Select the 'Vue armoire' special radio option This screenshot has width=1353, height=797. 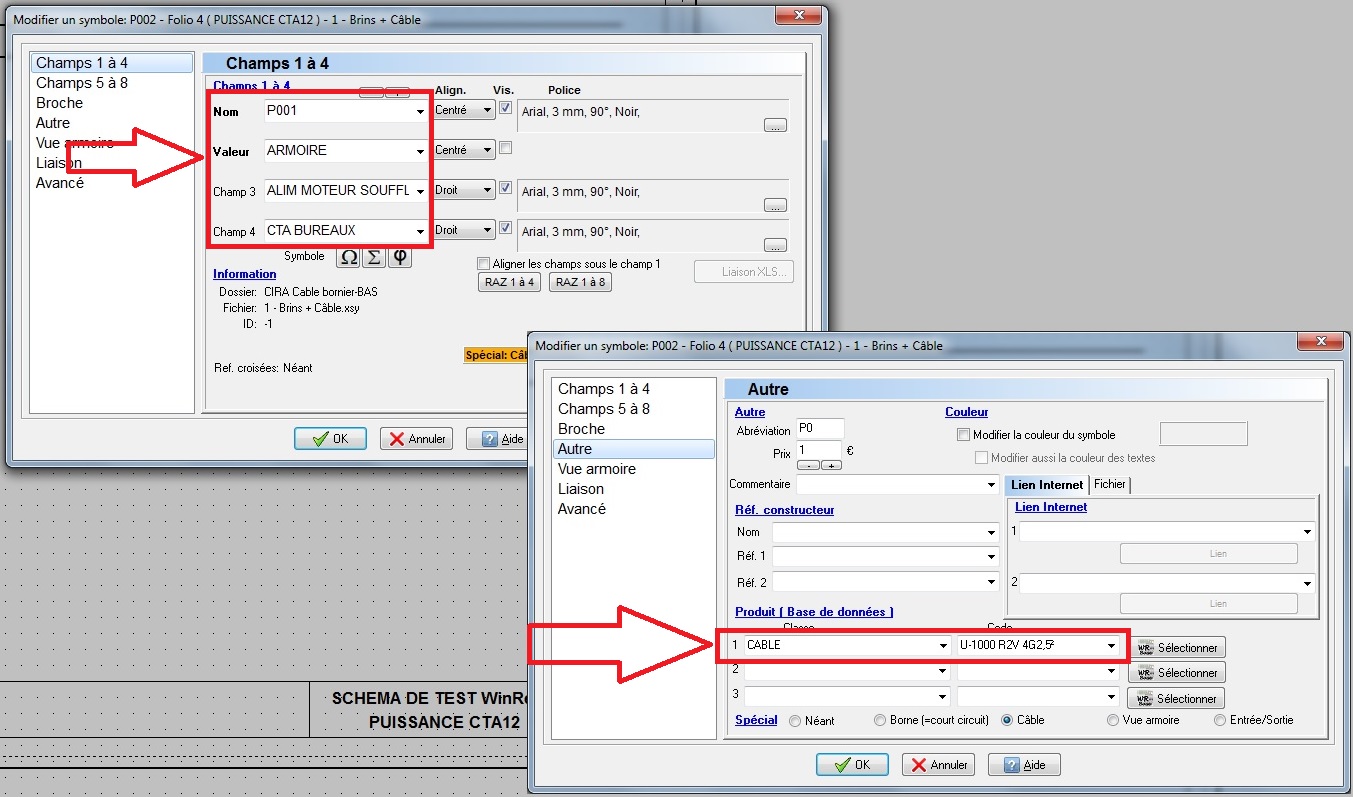coord(1113,720)
